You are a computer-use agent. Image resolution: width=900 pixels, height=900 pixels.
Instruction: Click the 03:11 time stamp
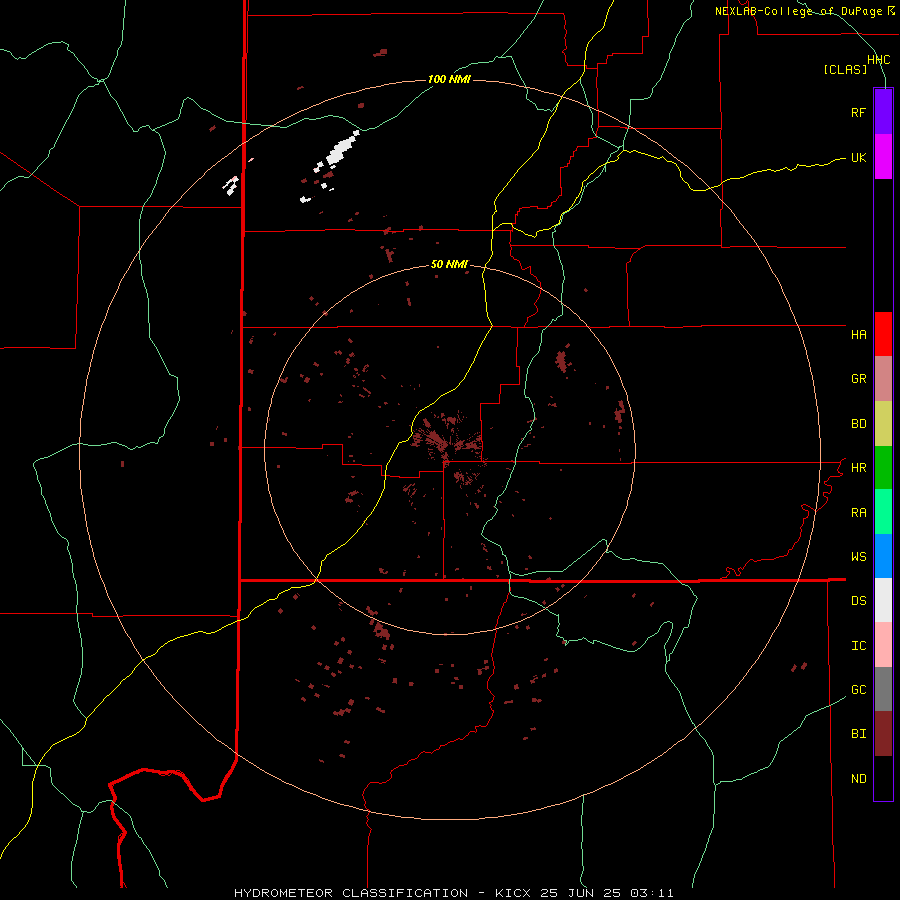point(655,893)
